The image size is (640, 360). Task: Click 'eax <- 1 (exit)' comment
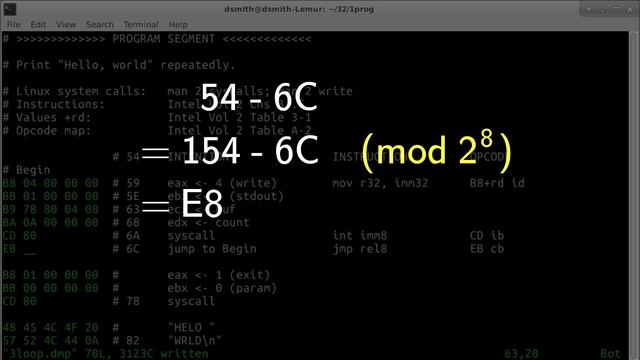click(218, 275)
